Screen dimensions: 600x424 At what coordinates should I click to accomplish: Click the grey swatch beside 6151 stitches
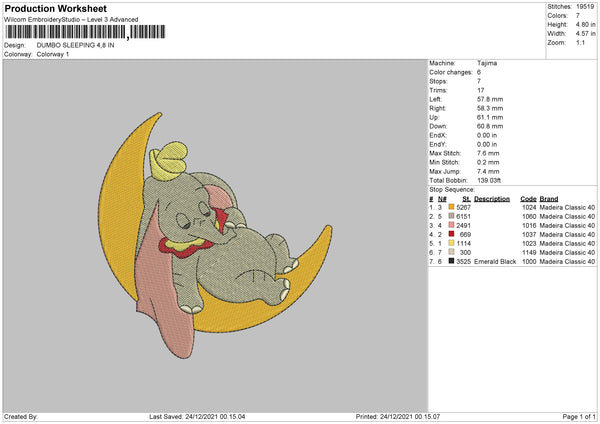click(451, 216)
